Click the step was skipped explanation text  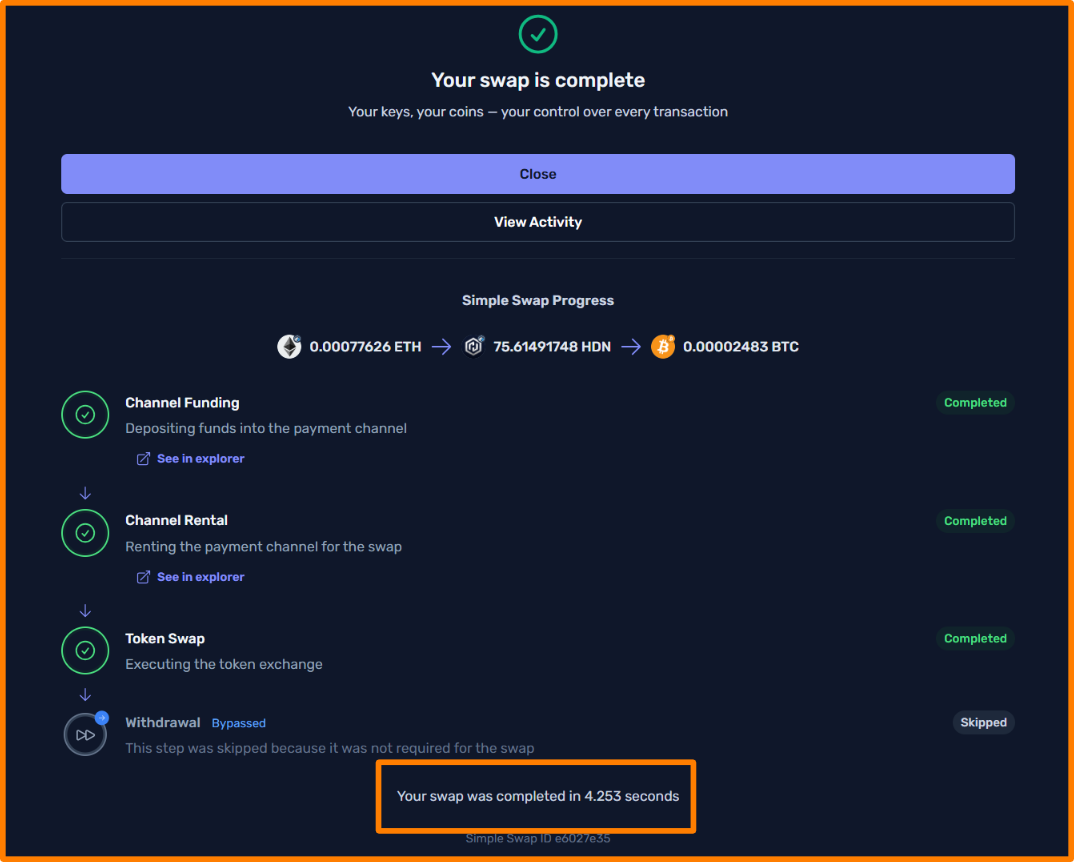click(329, 748)
